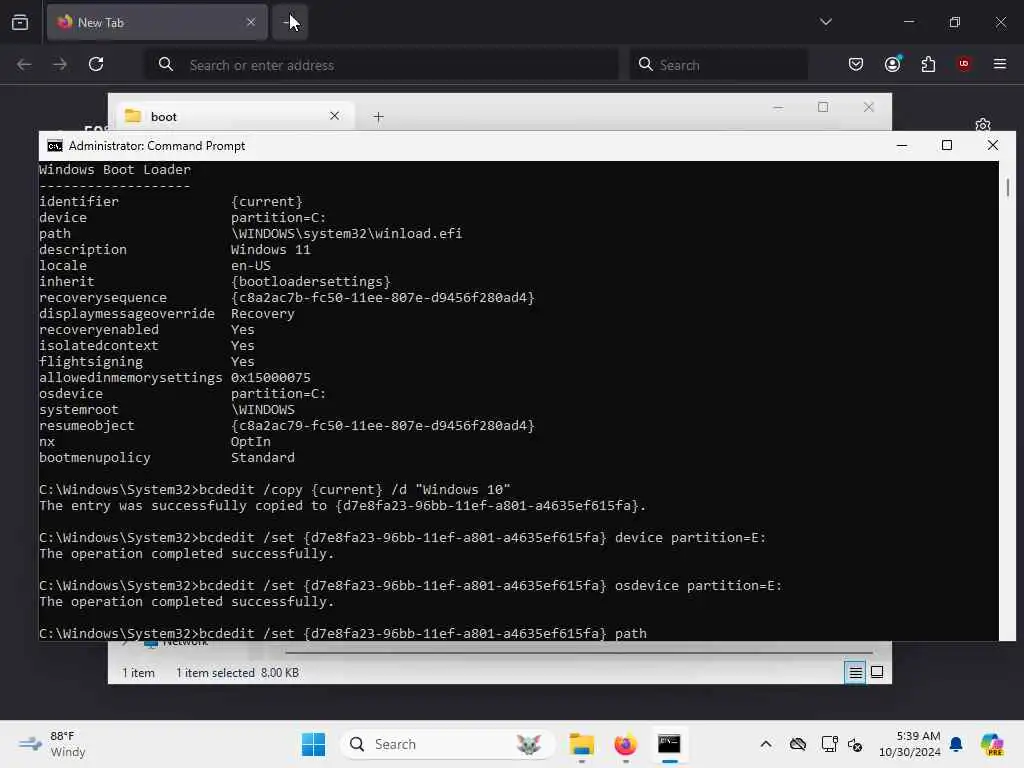Open the Windows Start menu
1024x768 pixels.
pos(313,744)
